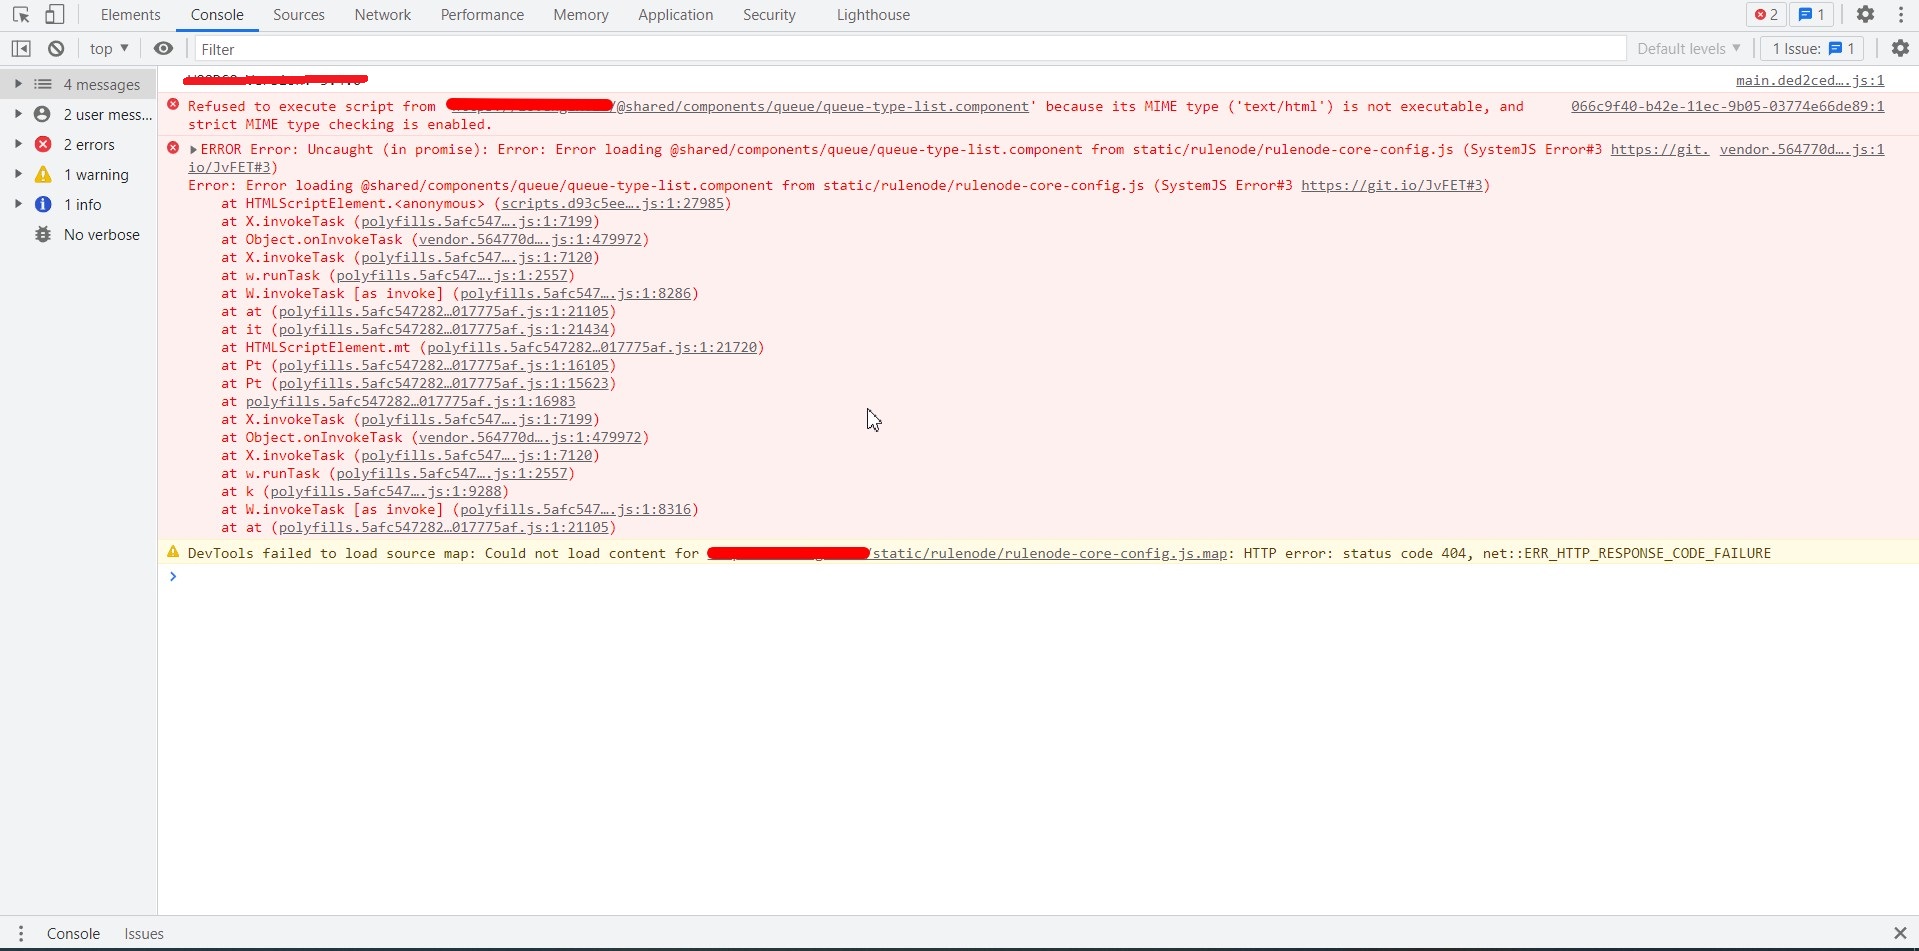This screenshot has width=1919, height=951.
Task: Expand the Uncaught promise error details
Action: pos(192,148)
